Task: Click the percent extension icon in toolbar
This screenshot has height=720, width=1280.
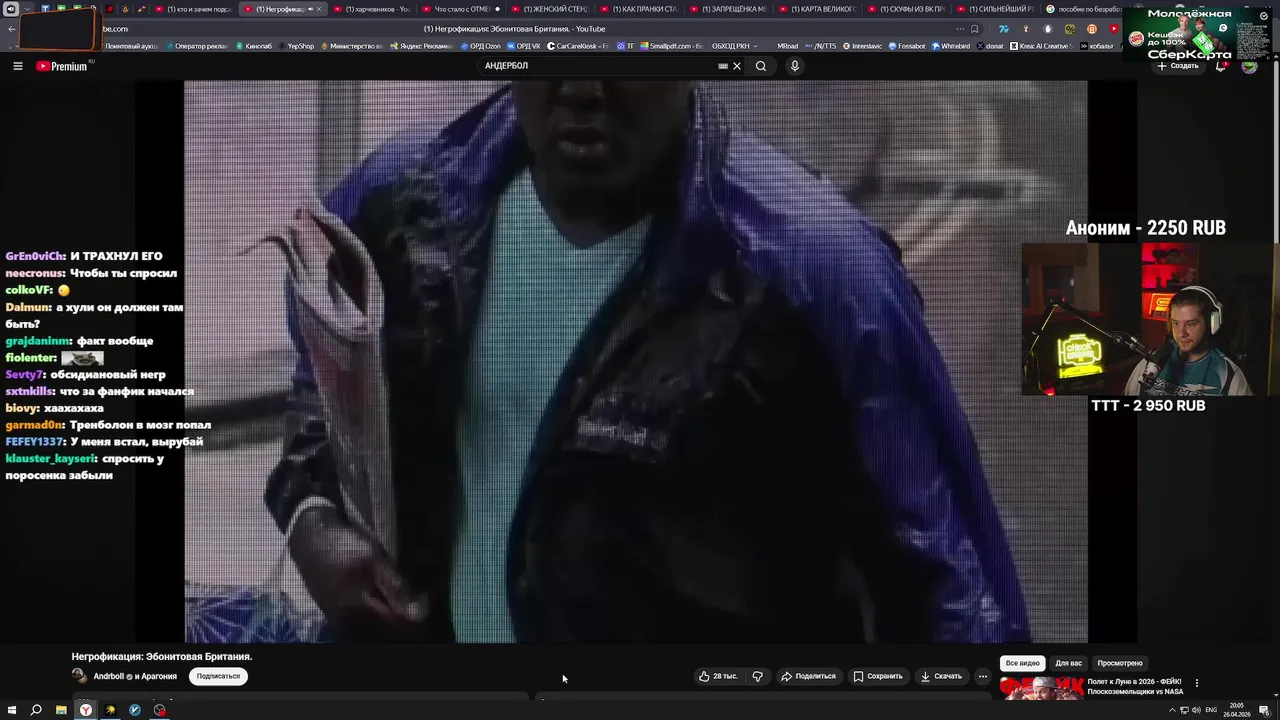Action: [x=1070, y=29]
